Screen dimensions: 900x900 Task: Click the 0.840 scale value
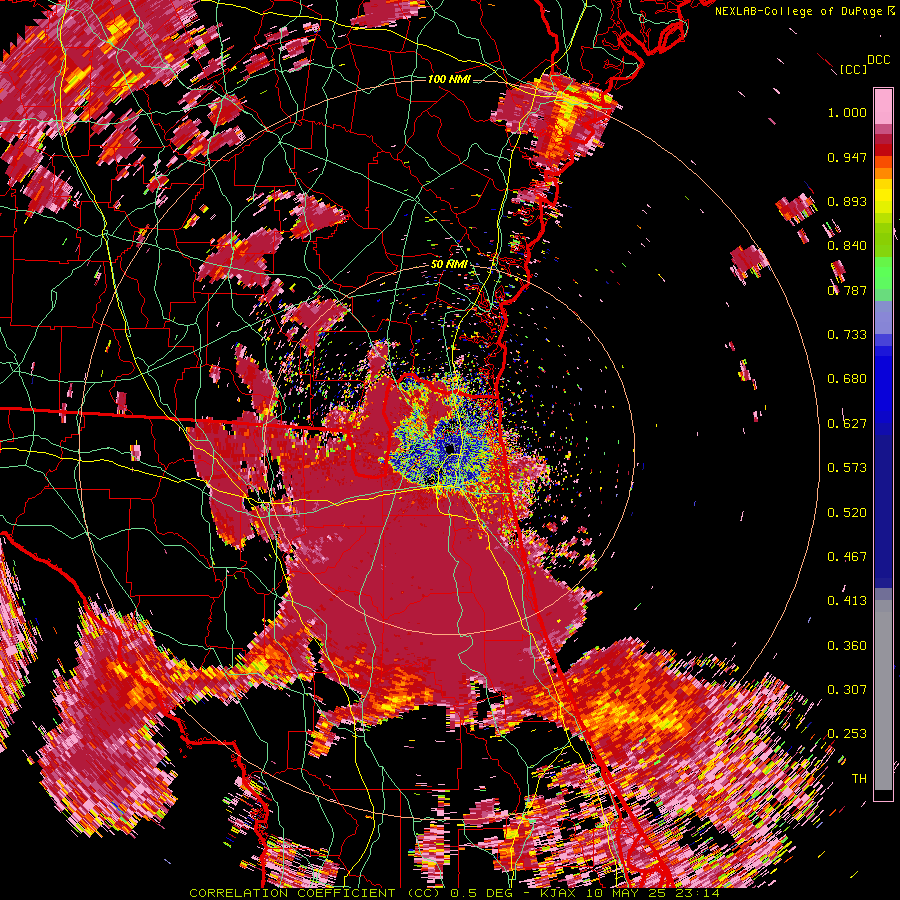click(847, 246)
